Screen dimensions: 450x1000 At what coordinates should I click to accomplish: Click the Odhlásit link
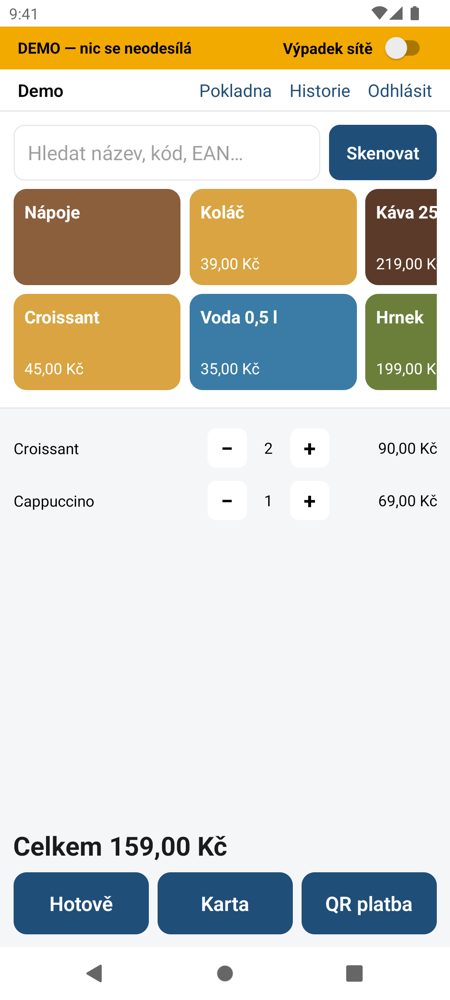(x=400, y=91)
